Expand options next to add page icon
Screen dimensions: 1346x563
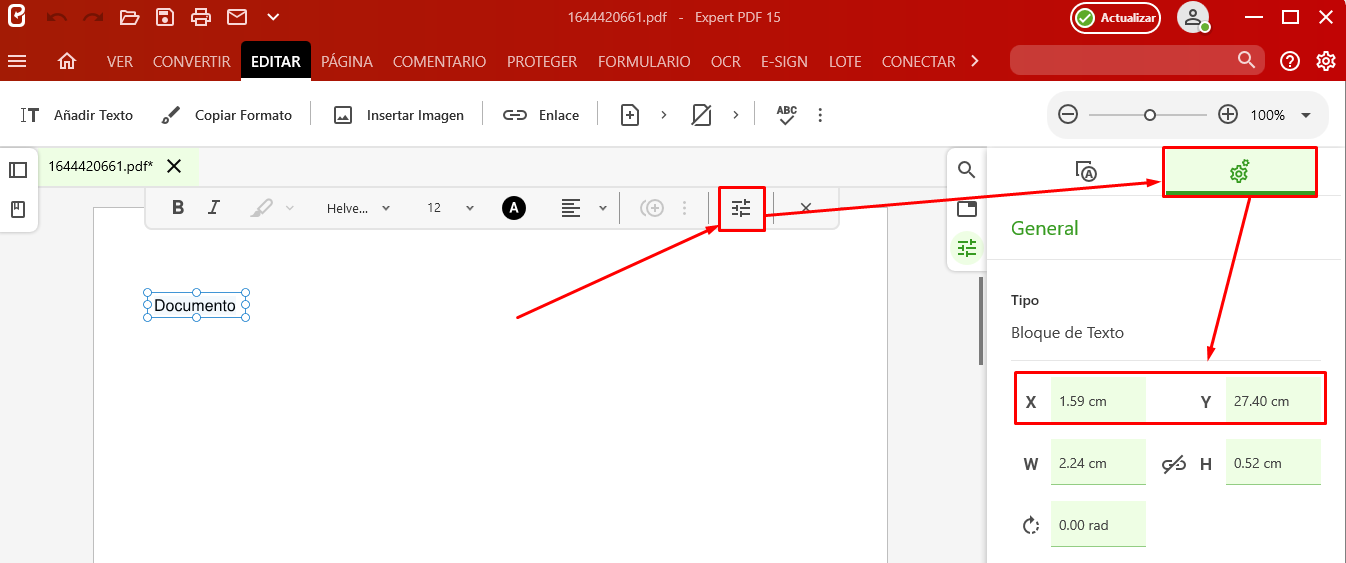[663, 115]
